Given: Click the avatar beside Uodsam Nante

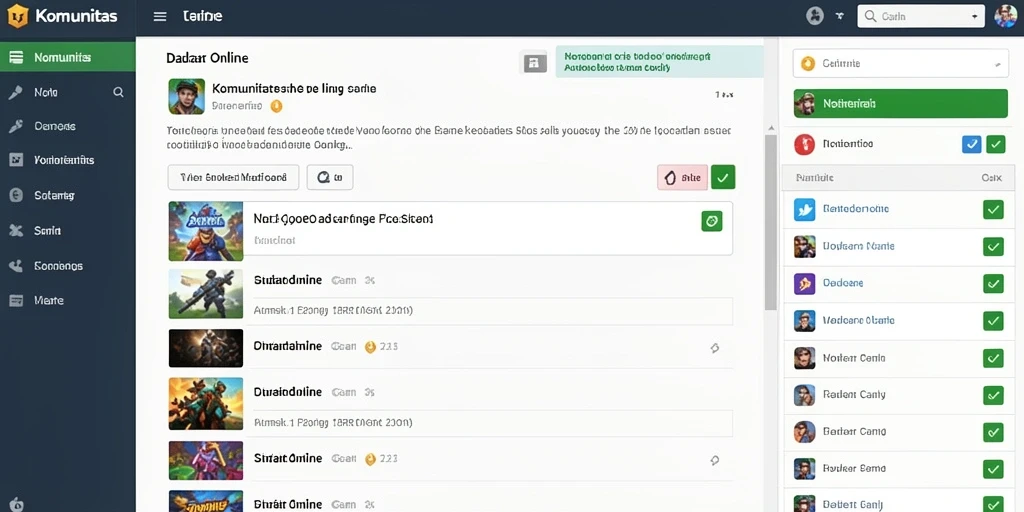Looking at the screenshot, I should tap(805, 246).
